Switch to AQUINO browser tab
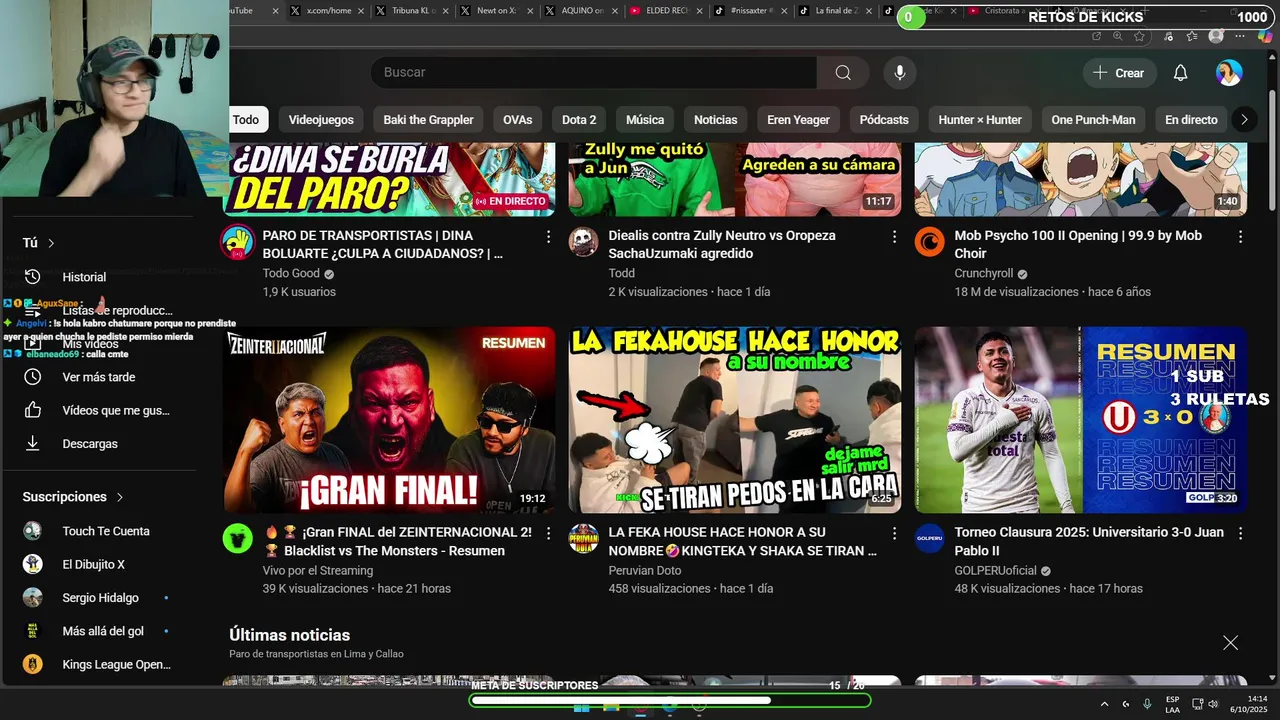The height and width of the screenshot is (720, 1280). tap(580, 10)
